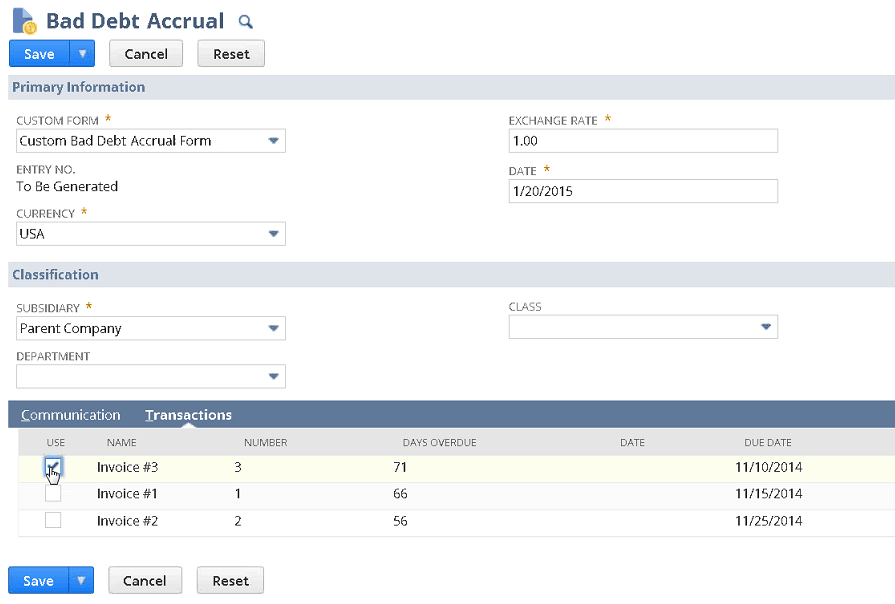Click the Date column header in transactions
The image size is (895, 604).
[x=632, y=442]
